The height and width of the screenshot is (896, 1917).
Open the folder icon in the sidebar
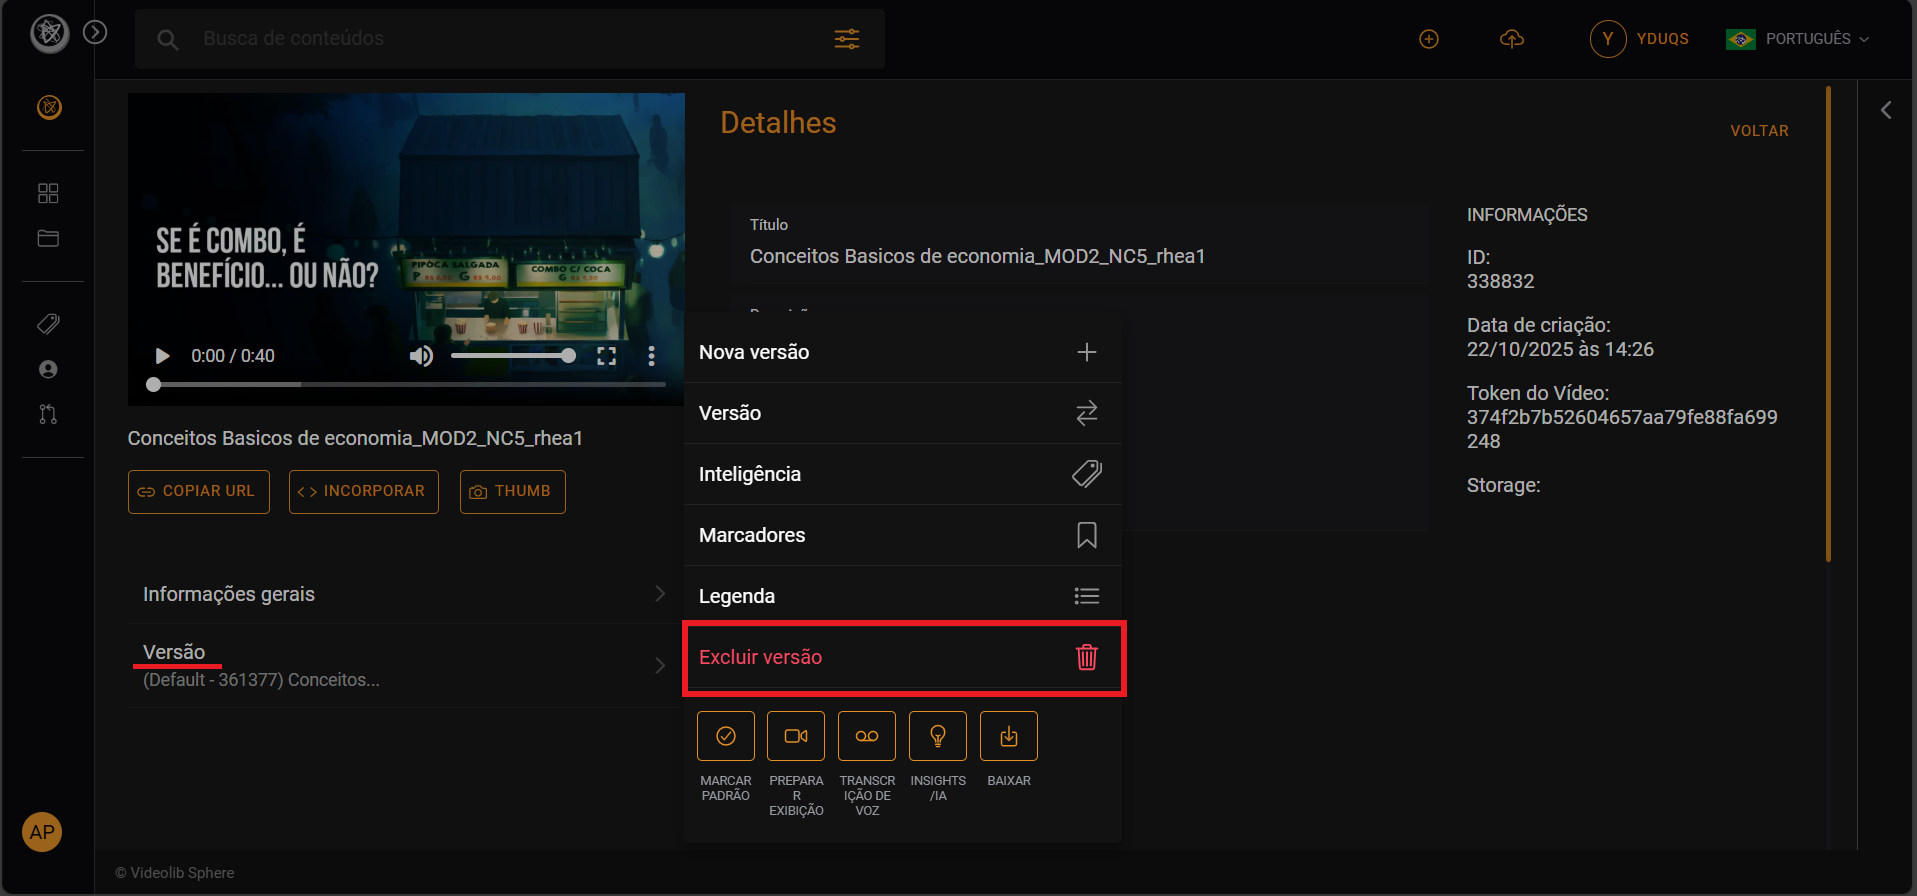click(48, 238)
